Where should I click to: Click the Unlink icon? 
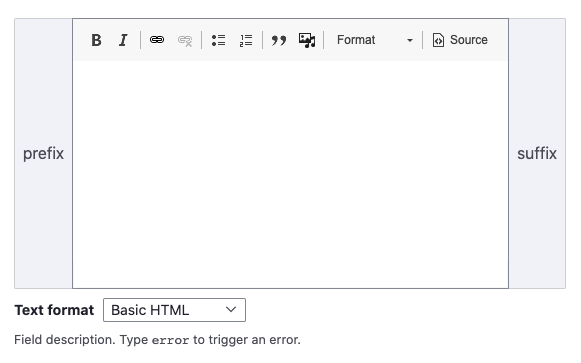coord(185,40)
